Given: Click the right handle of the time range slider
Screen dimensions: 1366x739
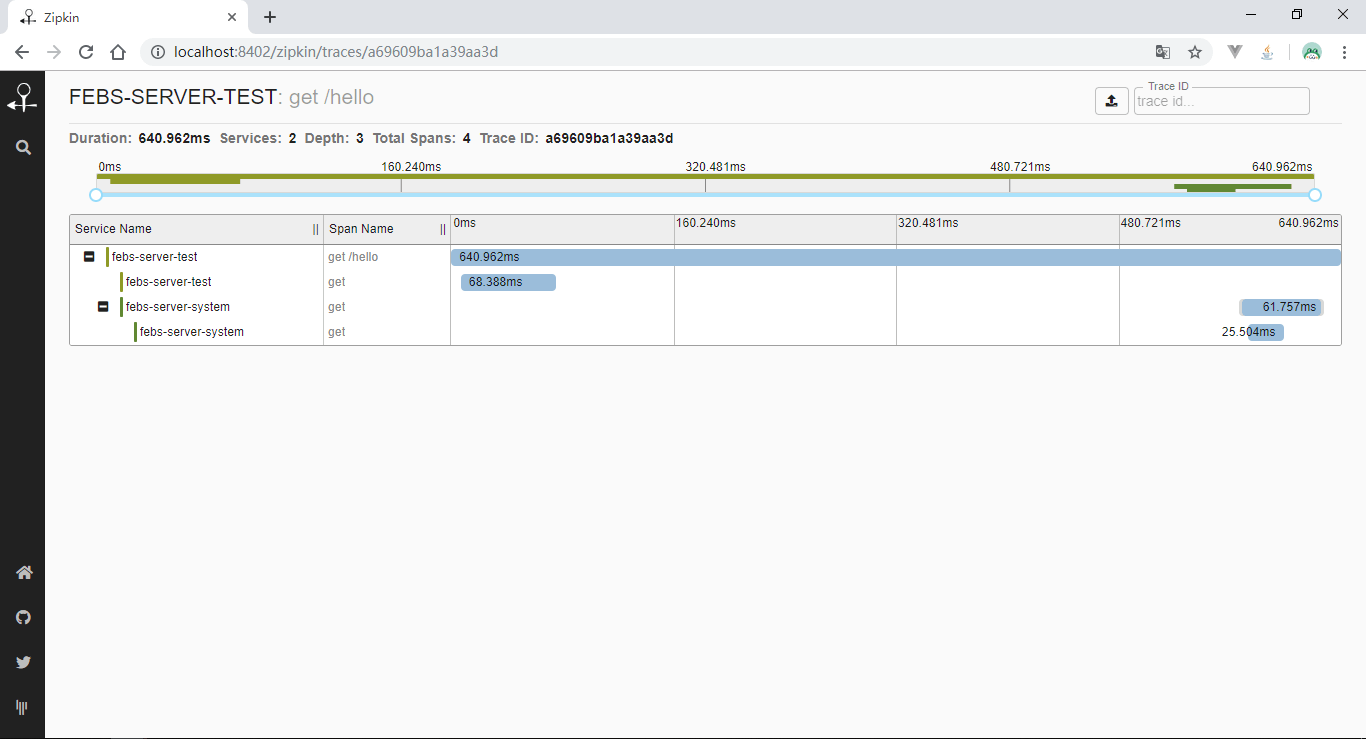Looking at the screenshot, I should (x=1315, y=195).
